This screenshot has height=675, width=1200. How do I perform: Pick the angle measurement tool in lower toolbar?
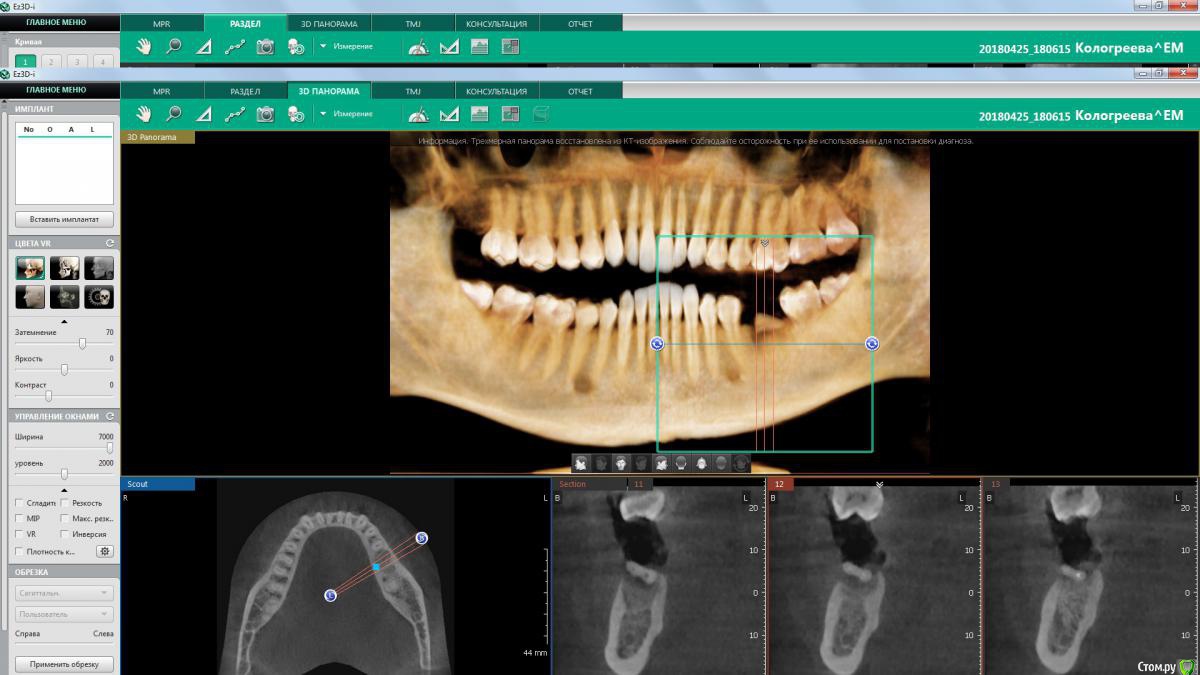click(x=204, y=114)
